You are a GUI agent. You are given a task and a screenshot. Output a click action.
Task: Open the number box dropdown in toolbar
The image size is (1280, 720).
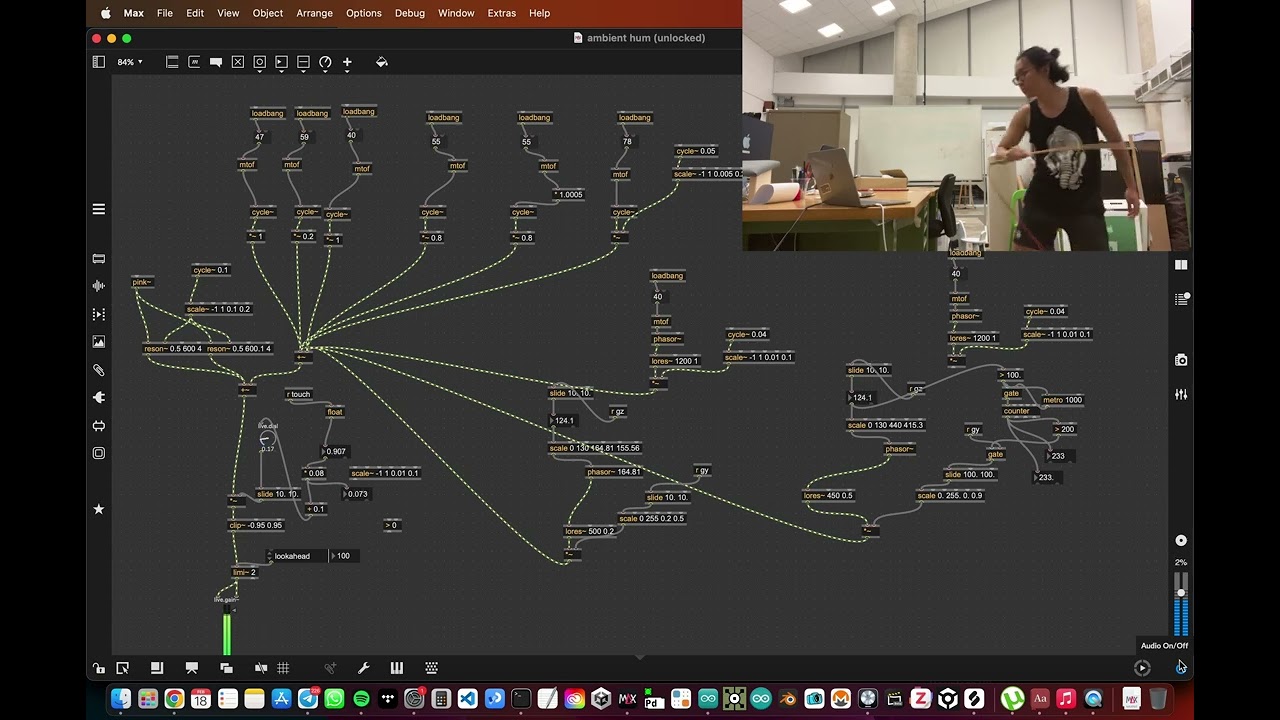(281, 62)
